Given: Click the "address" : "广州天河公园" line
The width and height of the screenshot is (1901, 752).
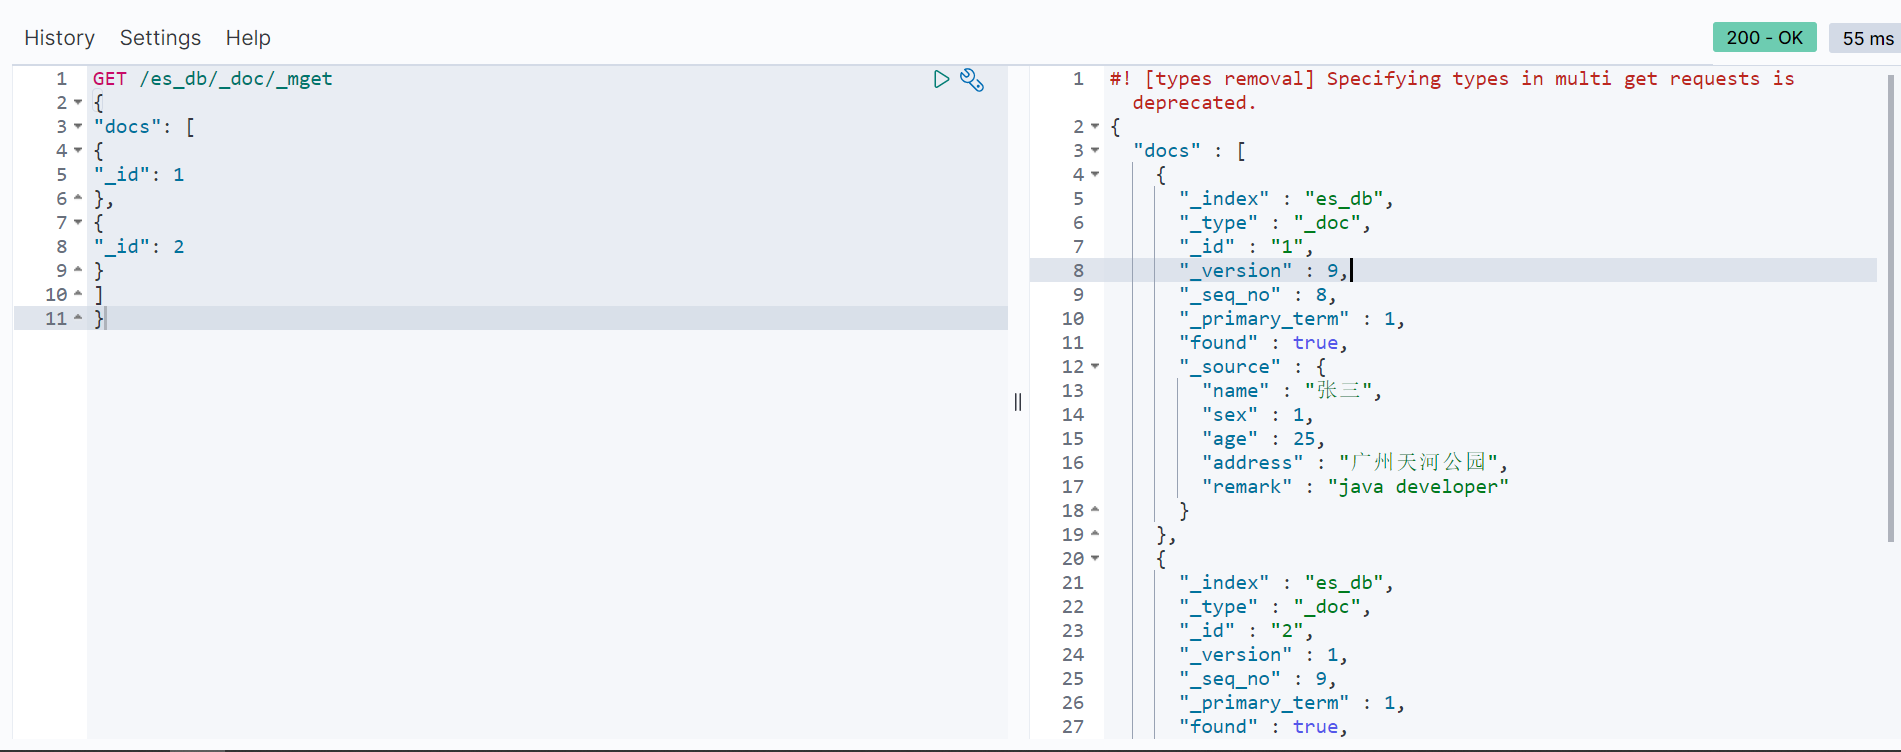Looking at the screenshot, I should [x=1355, y=463].
